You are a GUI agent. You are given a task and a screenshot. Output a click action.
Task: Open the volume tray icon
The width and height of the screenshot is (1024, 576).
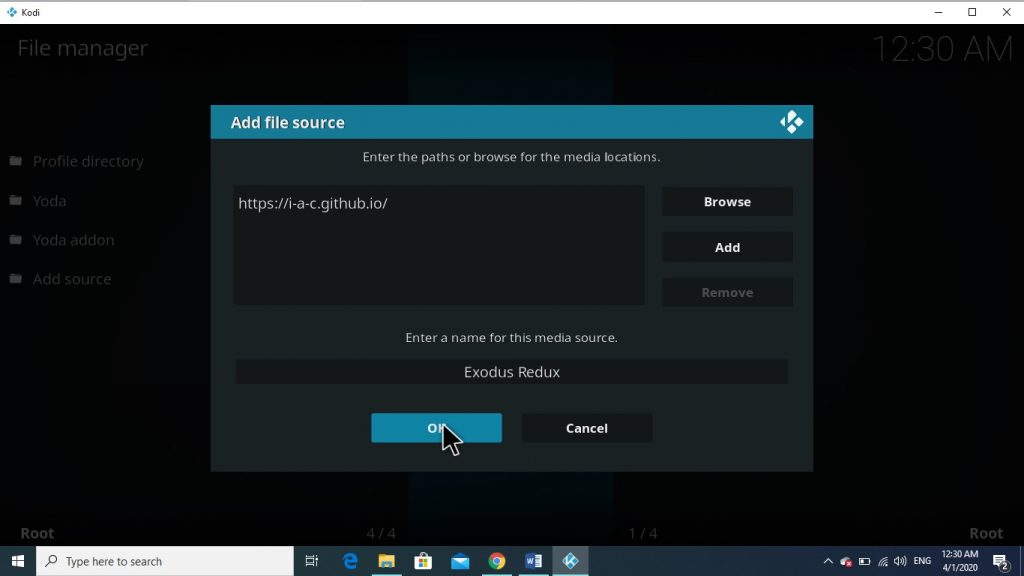click(x=900, y=561)
